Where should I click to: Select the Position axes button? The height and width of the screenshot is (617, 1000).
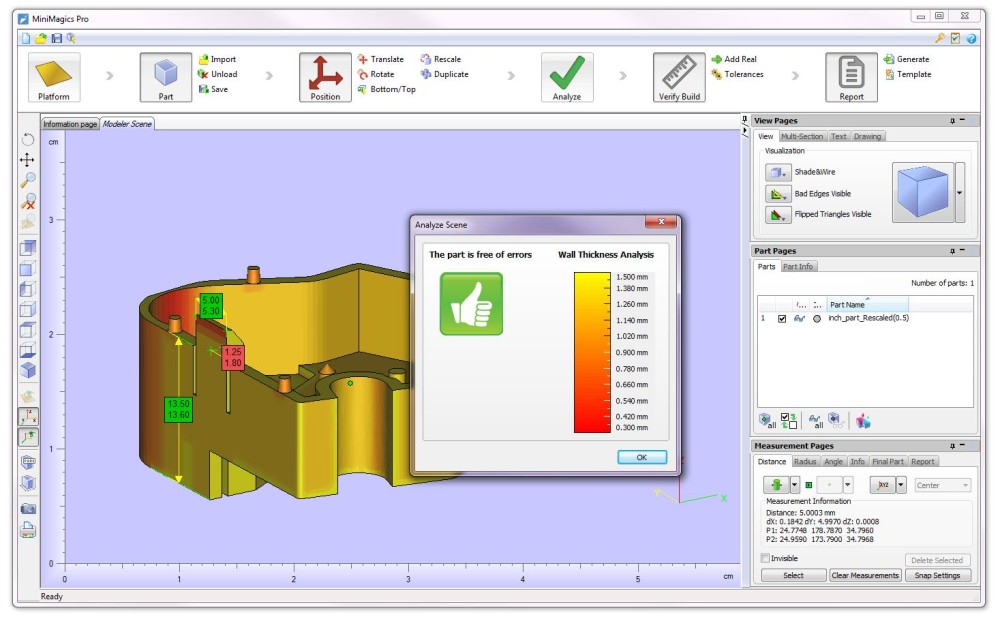click(325, 77)
